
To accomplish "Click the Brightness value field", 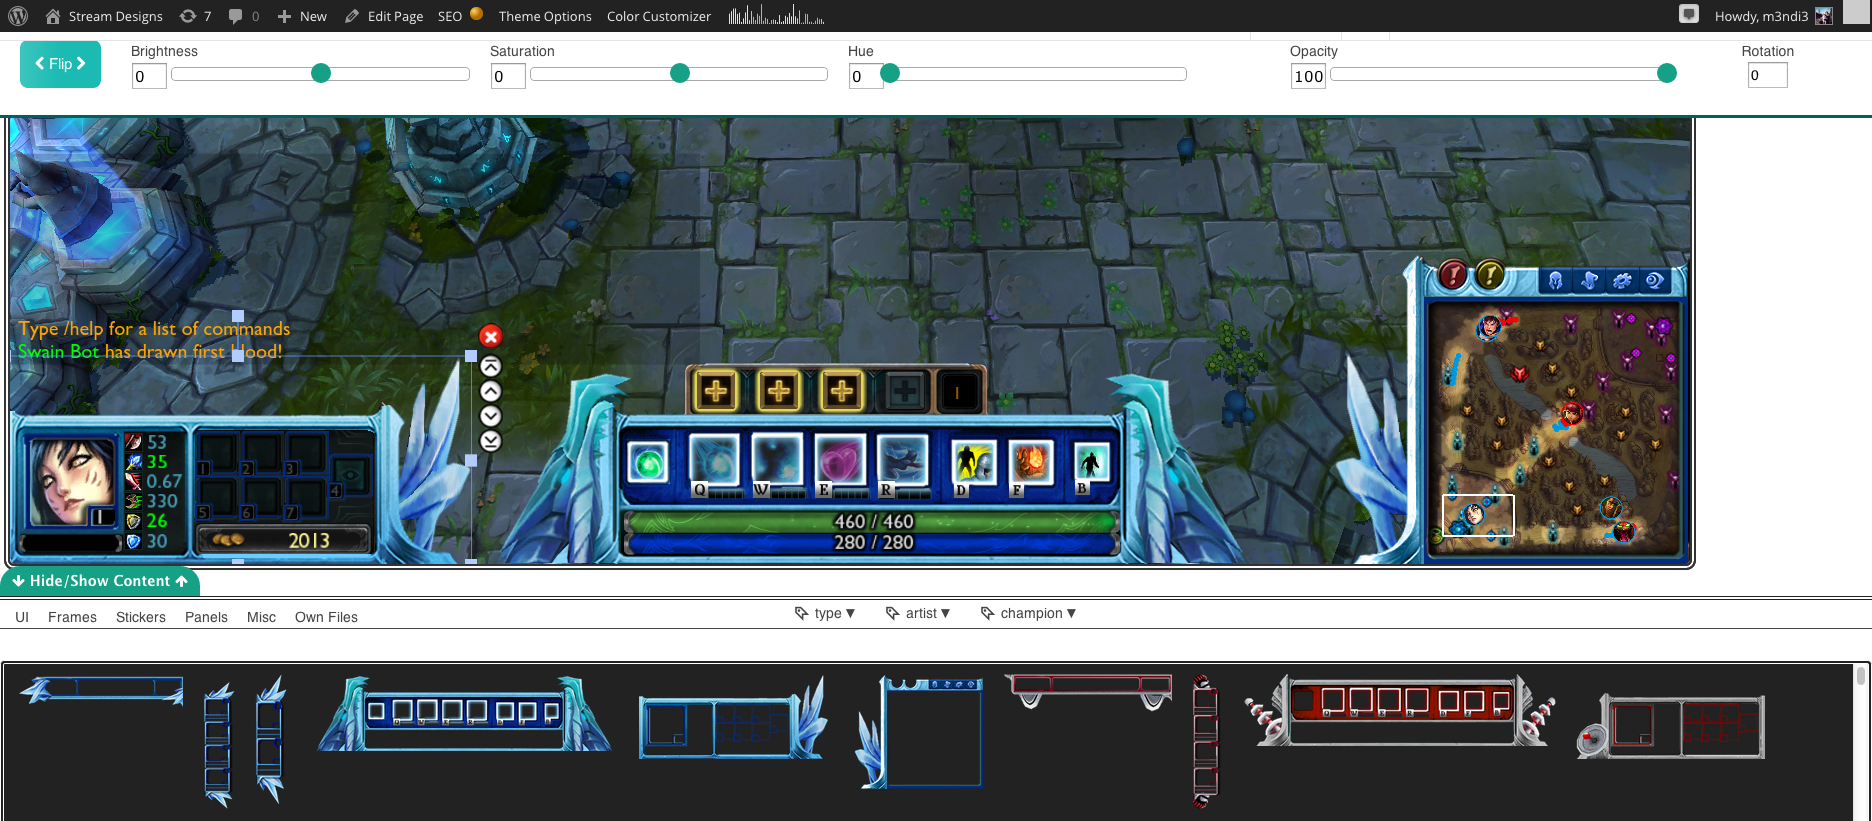I will point(149,76).
